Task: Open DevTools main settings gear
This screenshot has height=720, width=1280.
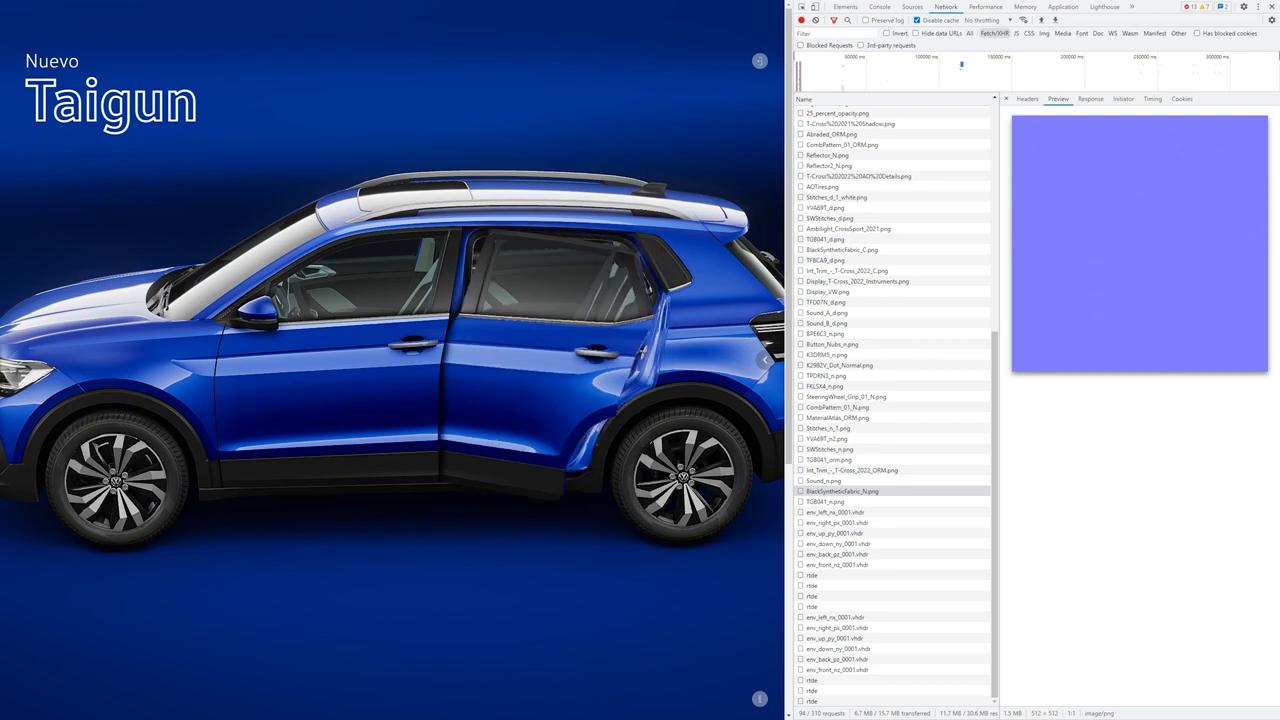Action: click(1244, 7)
